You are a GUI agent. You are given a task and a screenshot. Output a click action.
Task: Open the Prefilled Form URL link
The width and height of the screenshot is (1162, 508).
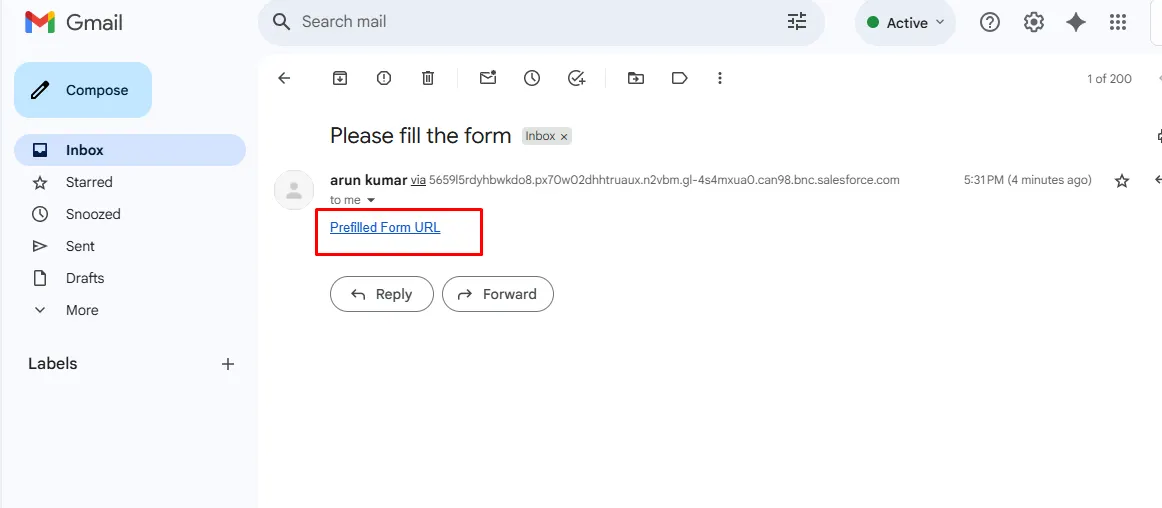pos(385,227)
